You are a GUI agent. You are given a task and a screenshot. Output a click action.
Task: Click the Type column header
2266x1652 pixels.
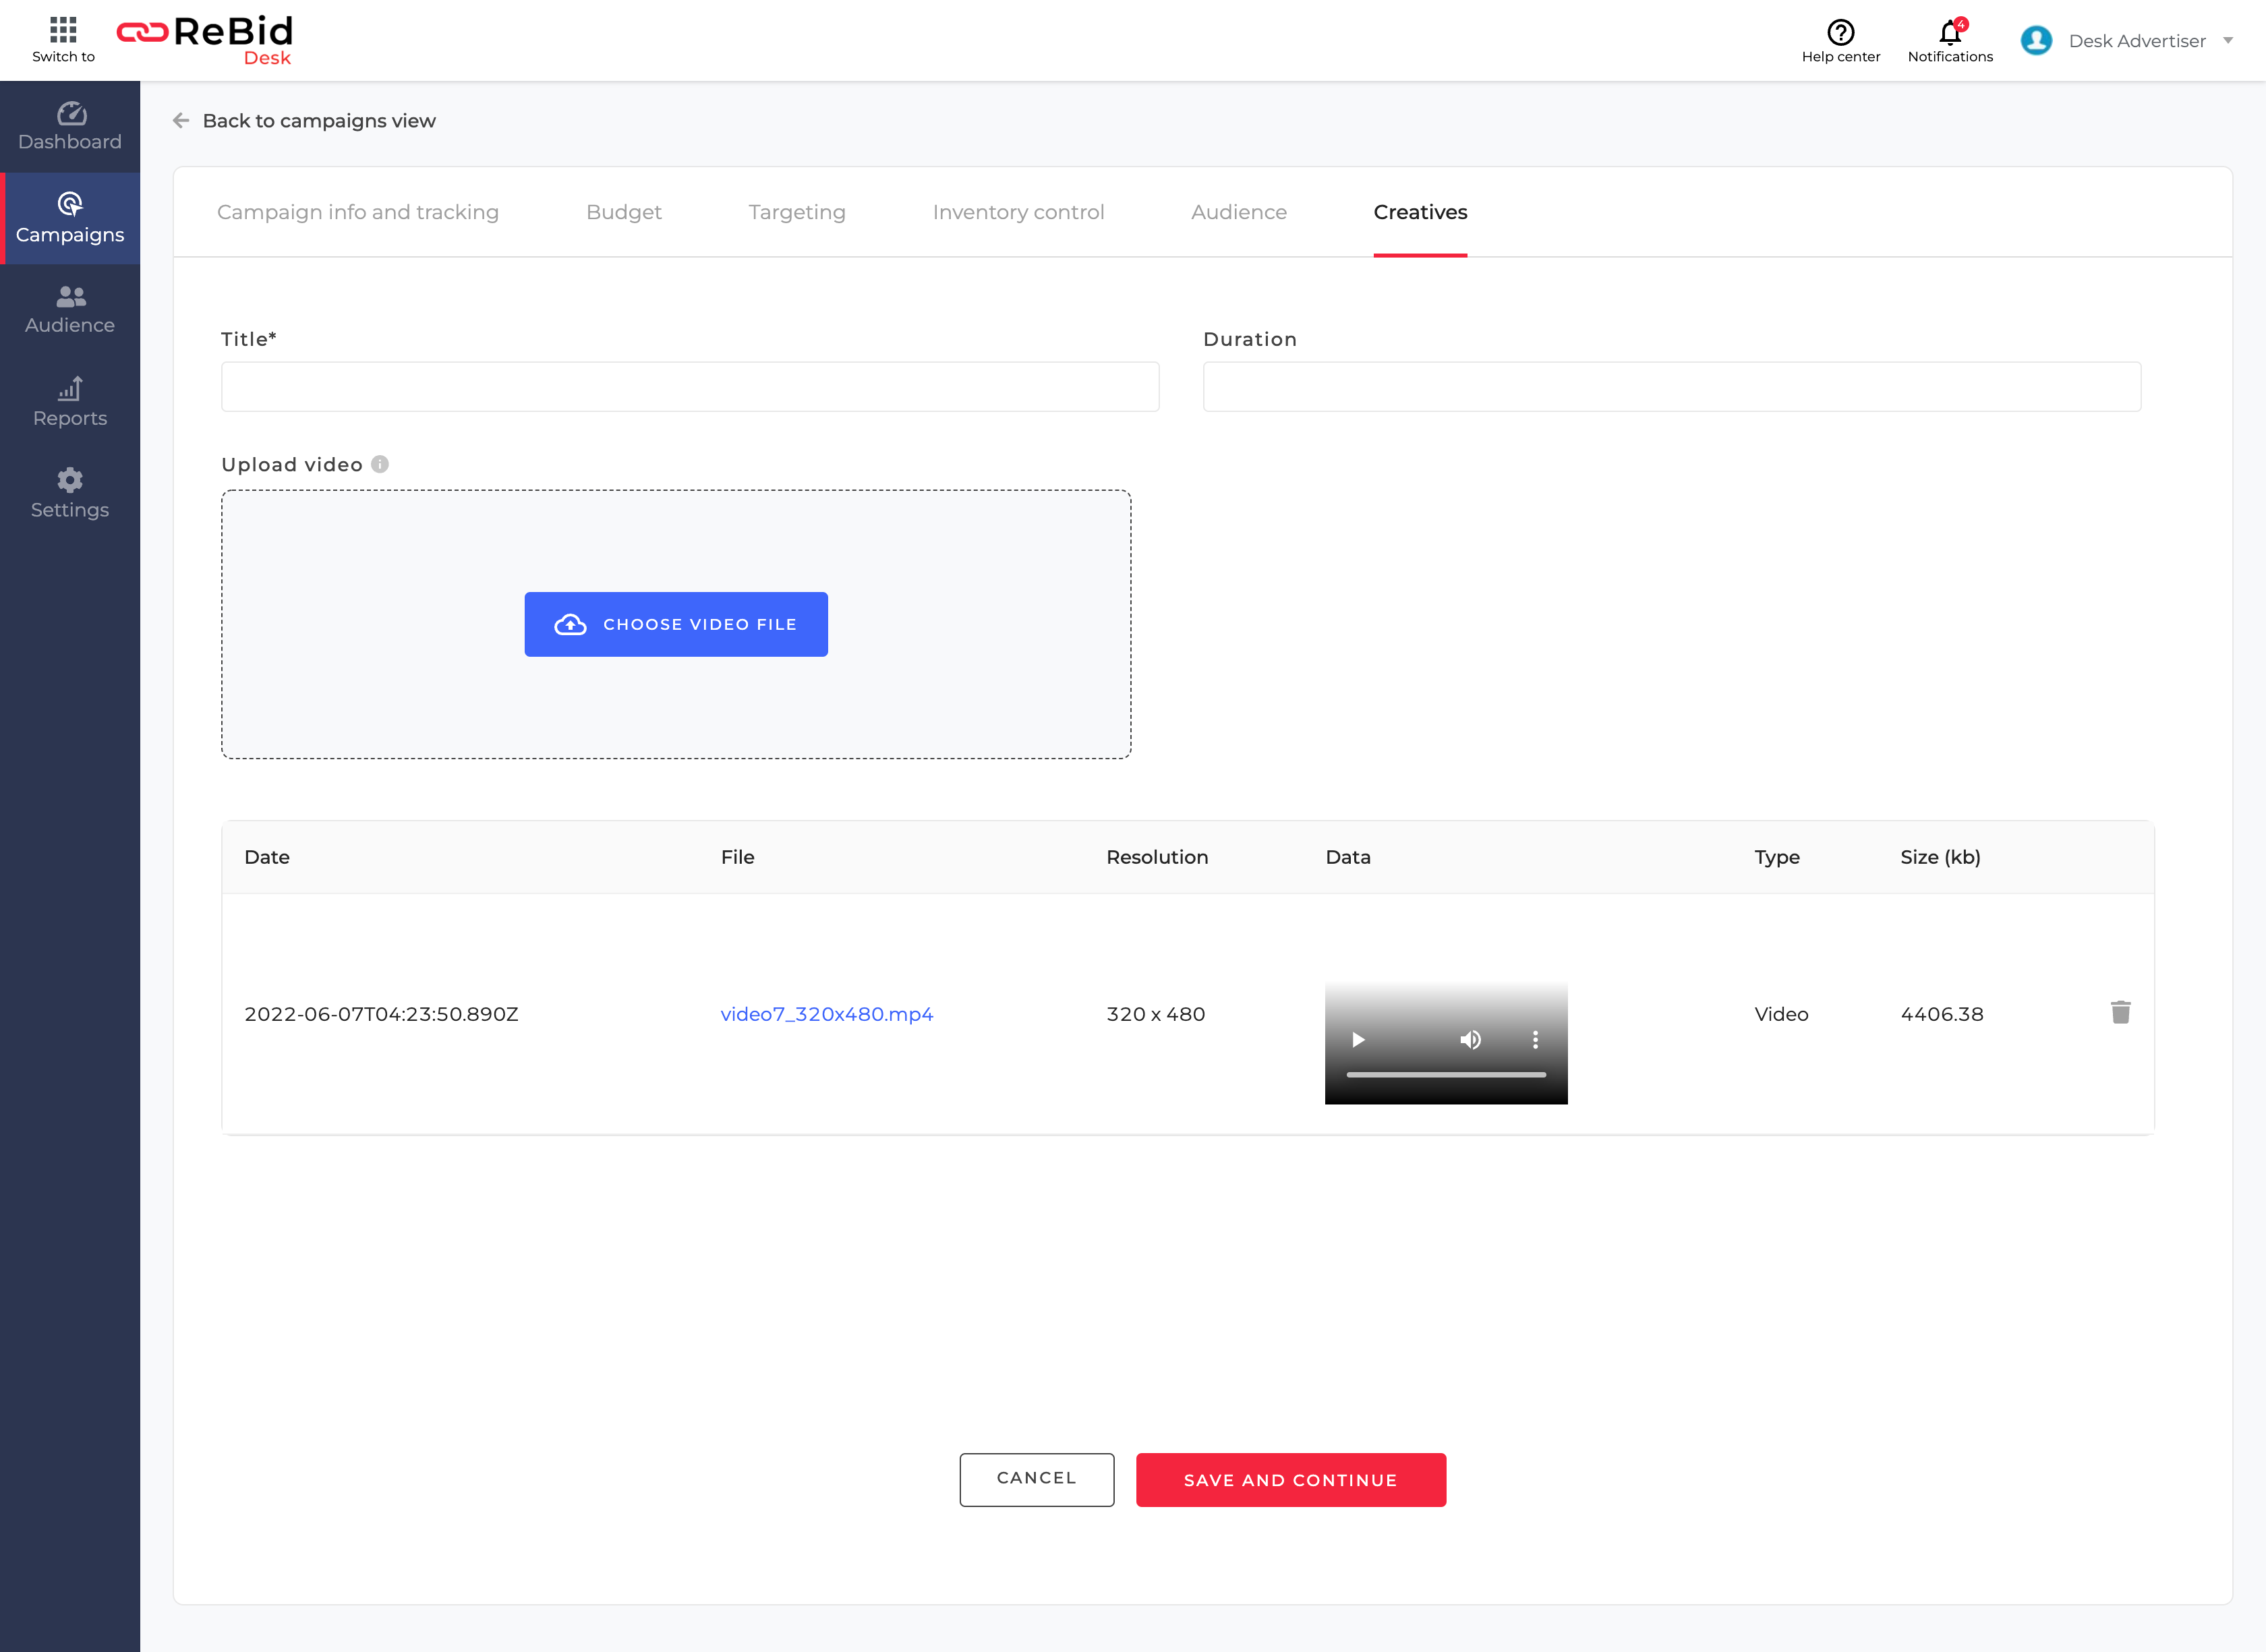(1777, 857)
